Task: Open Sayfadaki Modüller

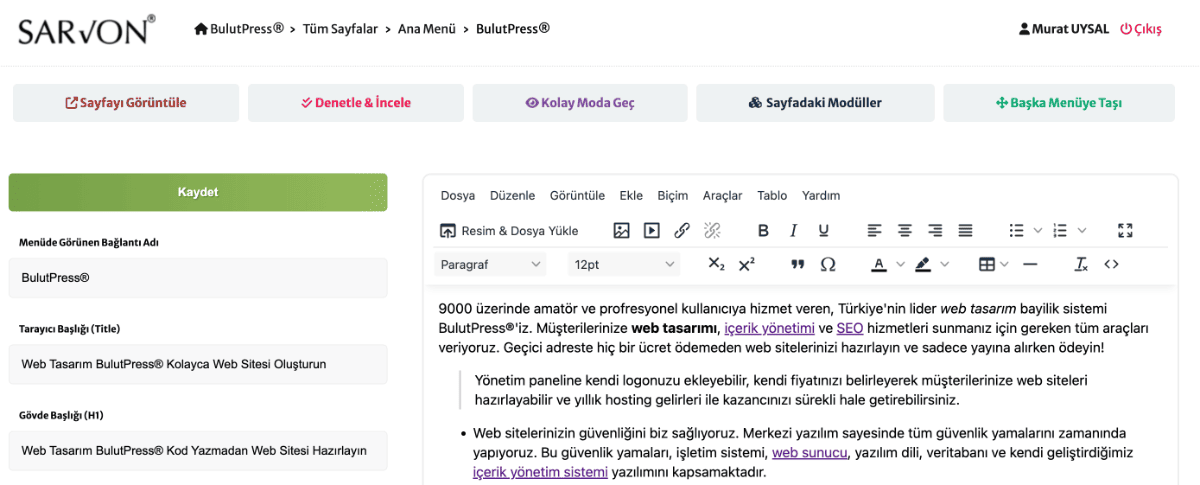Action: coord(815,103)
